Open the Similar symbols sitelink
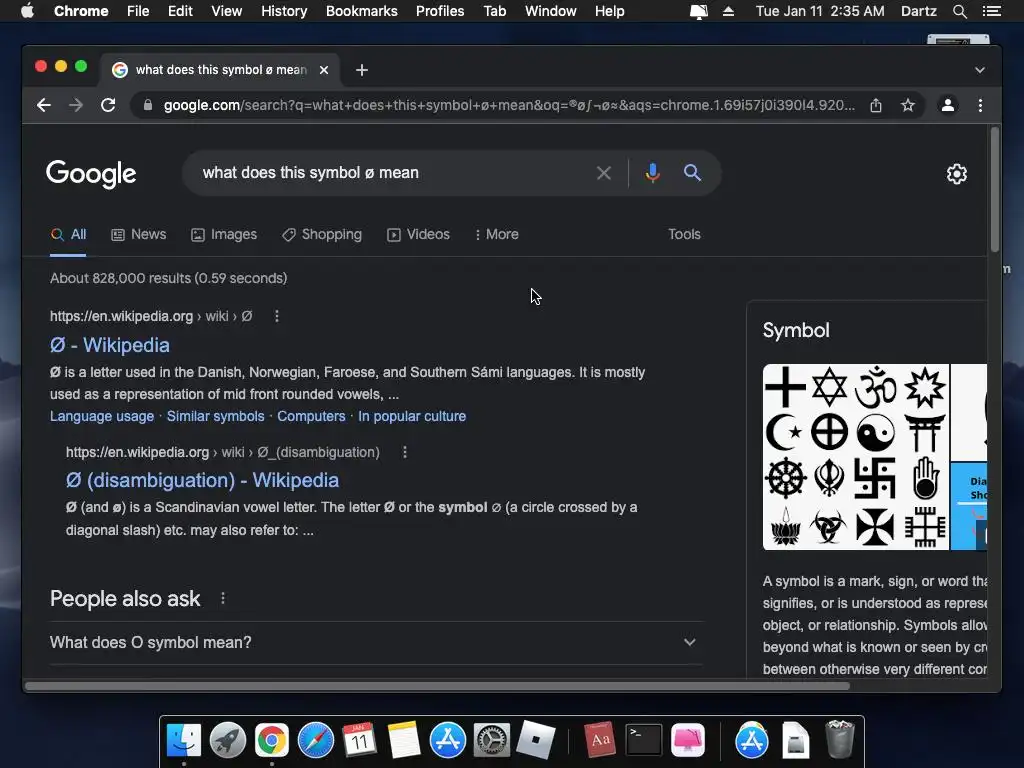Screen dimensions: 1024x768 pyautogui.click(x=216, y=416)
